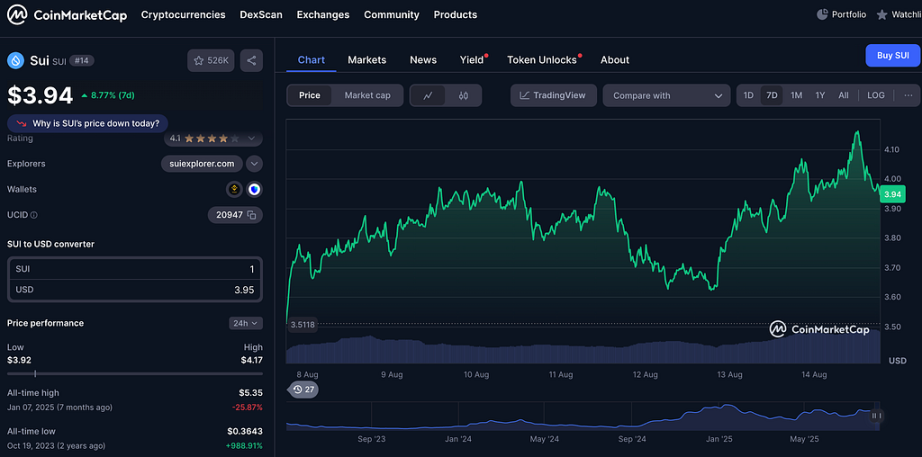The width and height of the screenshot is (922, 457).
Task: Click the All-time high $5.35 value
Action: 250,393
